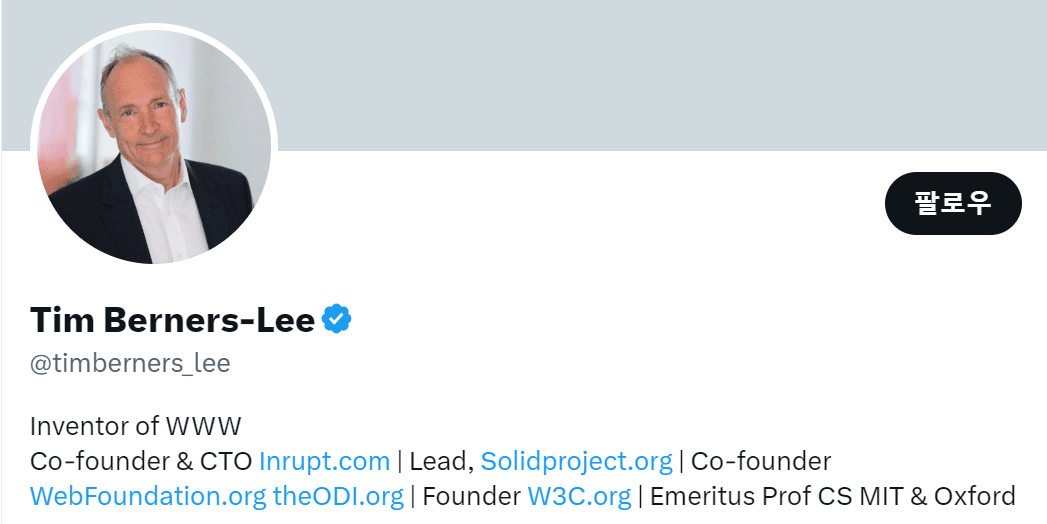This screenshot has height=524, width=1047.
Task: Click the word "MIT" in bio
Action: (878, 496)
